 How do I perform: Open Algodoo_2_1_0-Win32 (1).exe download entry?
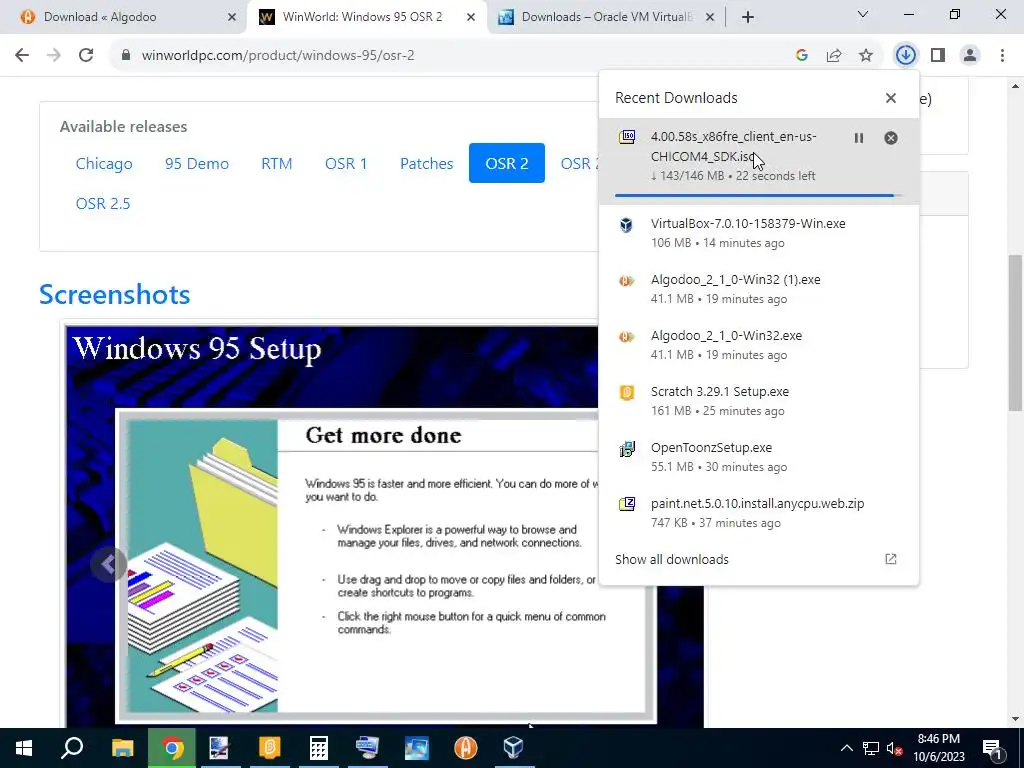759,289
